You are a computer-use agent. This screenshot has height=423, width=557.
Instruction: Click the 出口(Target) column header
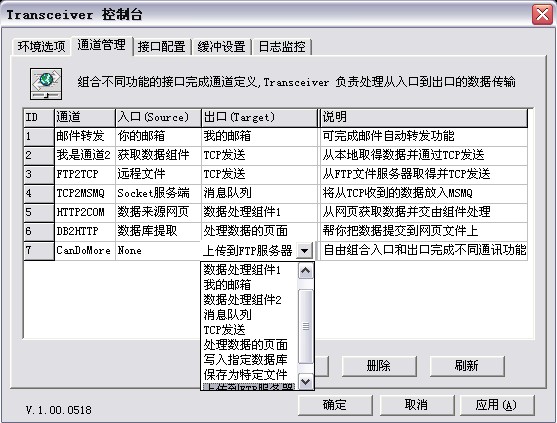click(259, 118)
